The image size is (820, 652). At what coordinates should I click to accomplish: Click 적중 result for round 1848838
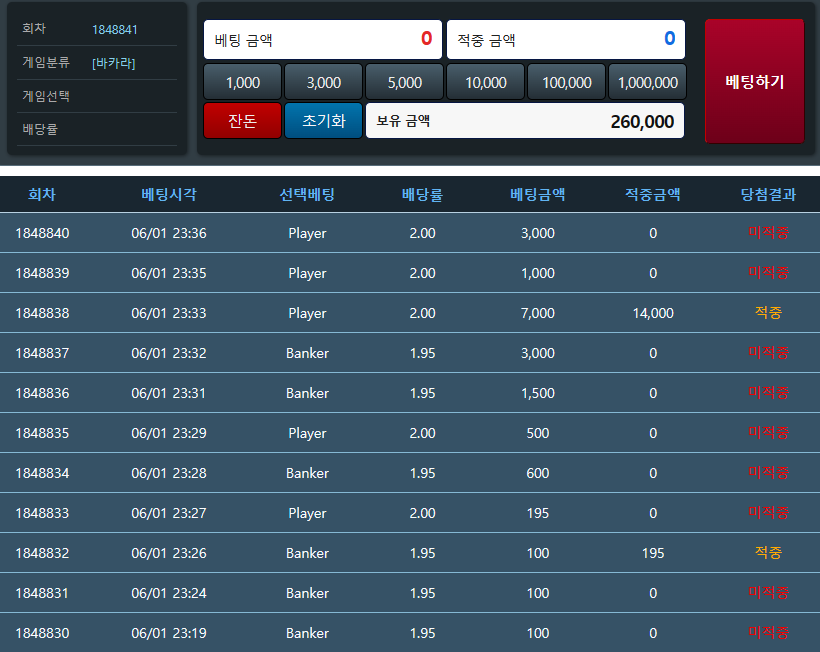(768, 313)
